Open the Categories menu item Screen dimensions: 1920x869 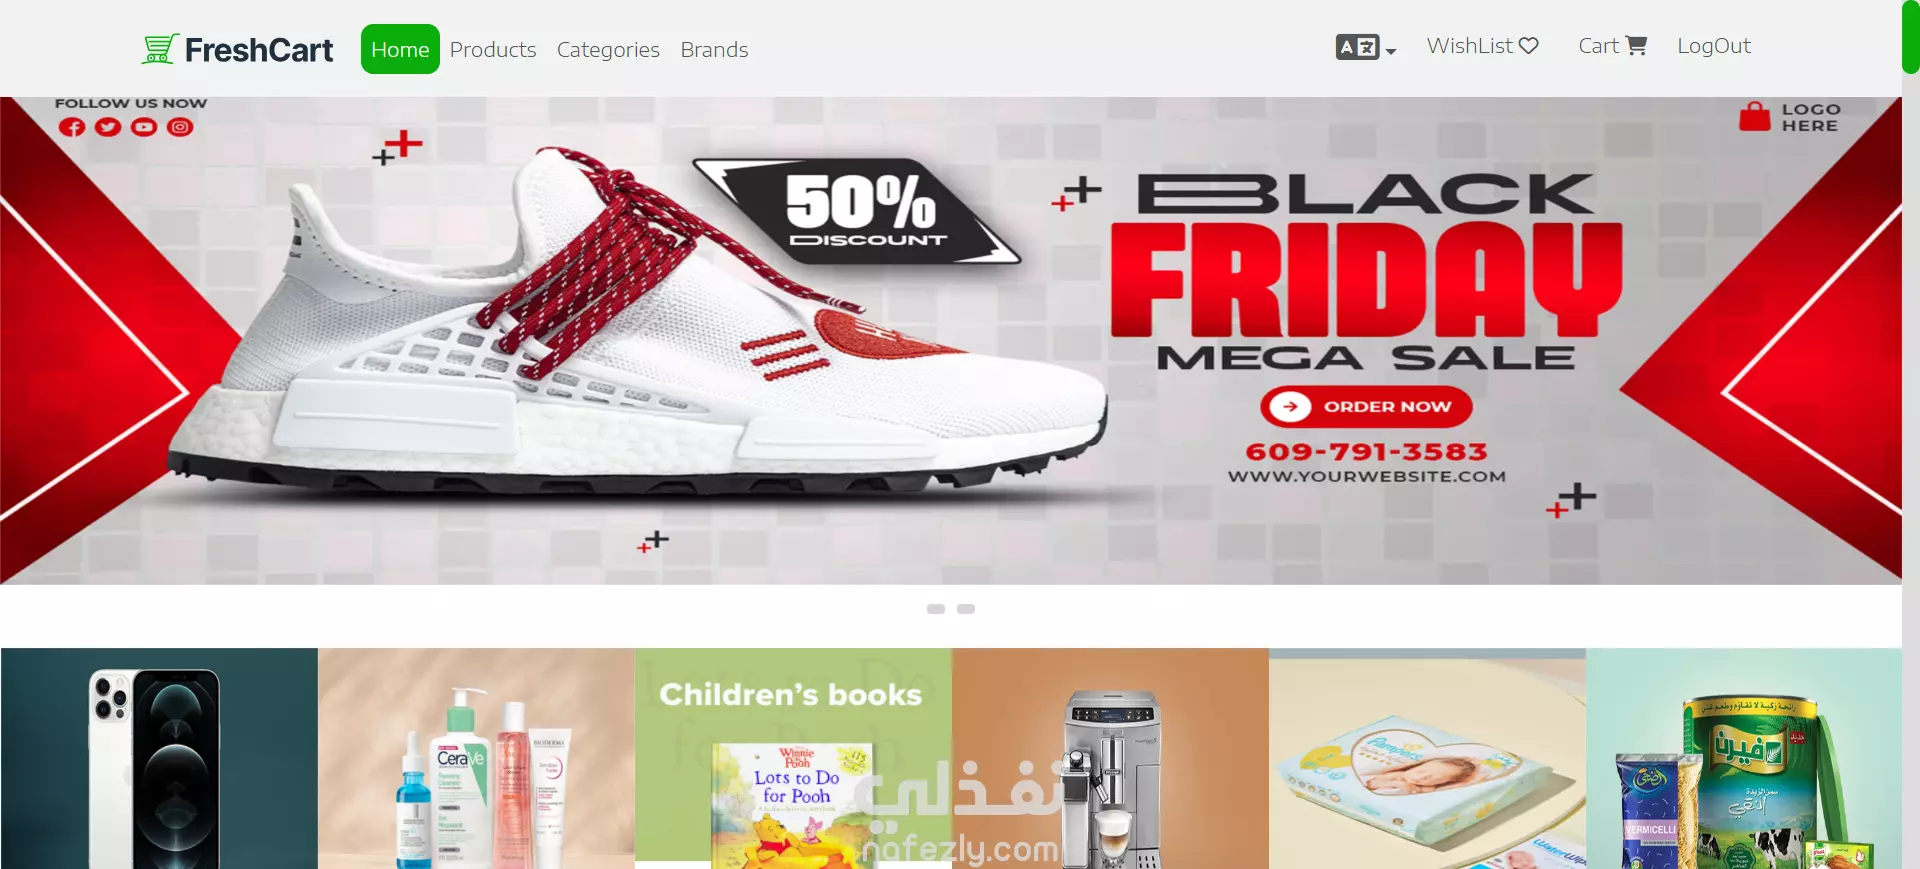point(608,49)
